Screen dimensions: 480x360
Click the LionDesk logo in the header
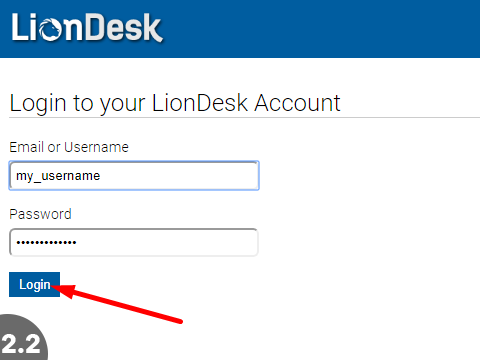(87, 28)
